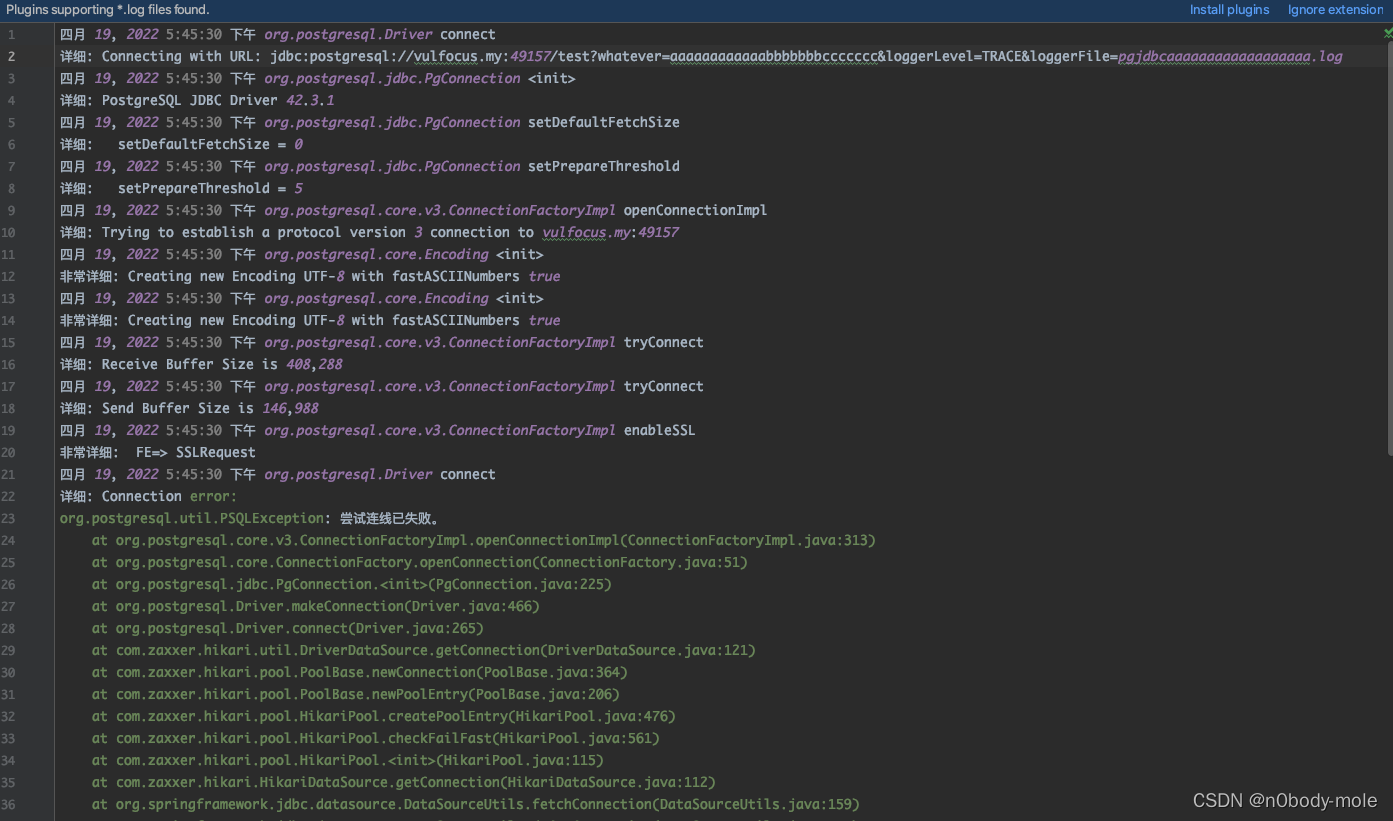This screenshot has height=821, width=1393.
Task: Click 'pgjdbcaaaaaaaaaaaaaaaaaaa.log' logger file name
Action: click(1230, 56)
